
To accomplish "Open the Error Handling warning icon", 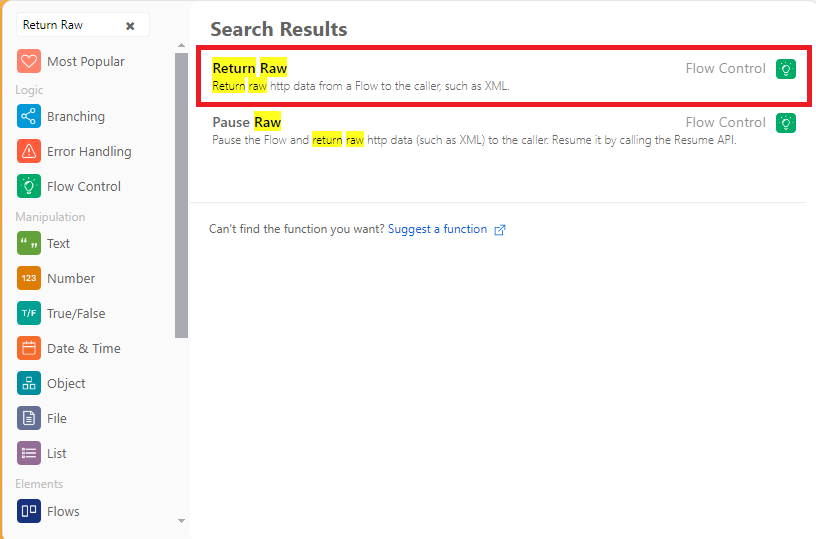I will click(x=29, y=151).
